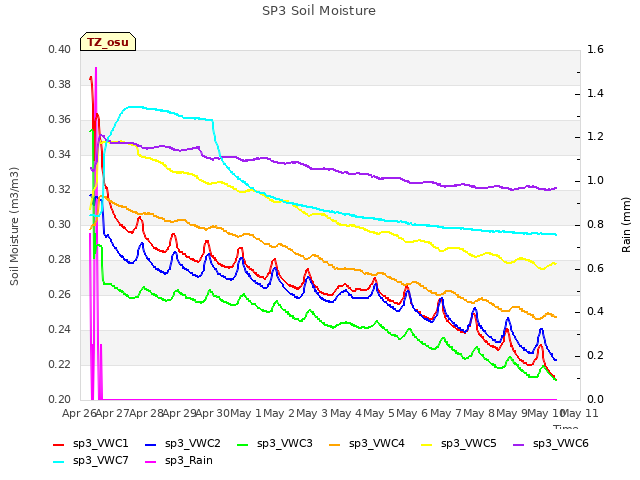
Task: Select the sp3_Rain legend entry
Action: point(179,461)
